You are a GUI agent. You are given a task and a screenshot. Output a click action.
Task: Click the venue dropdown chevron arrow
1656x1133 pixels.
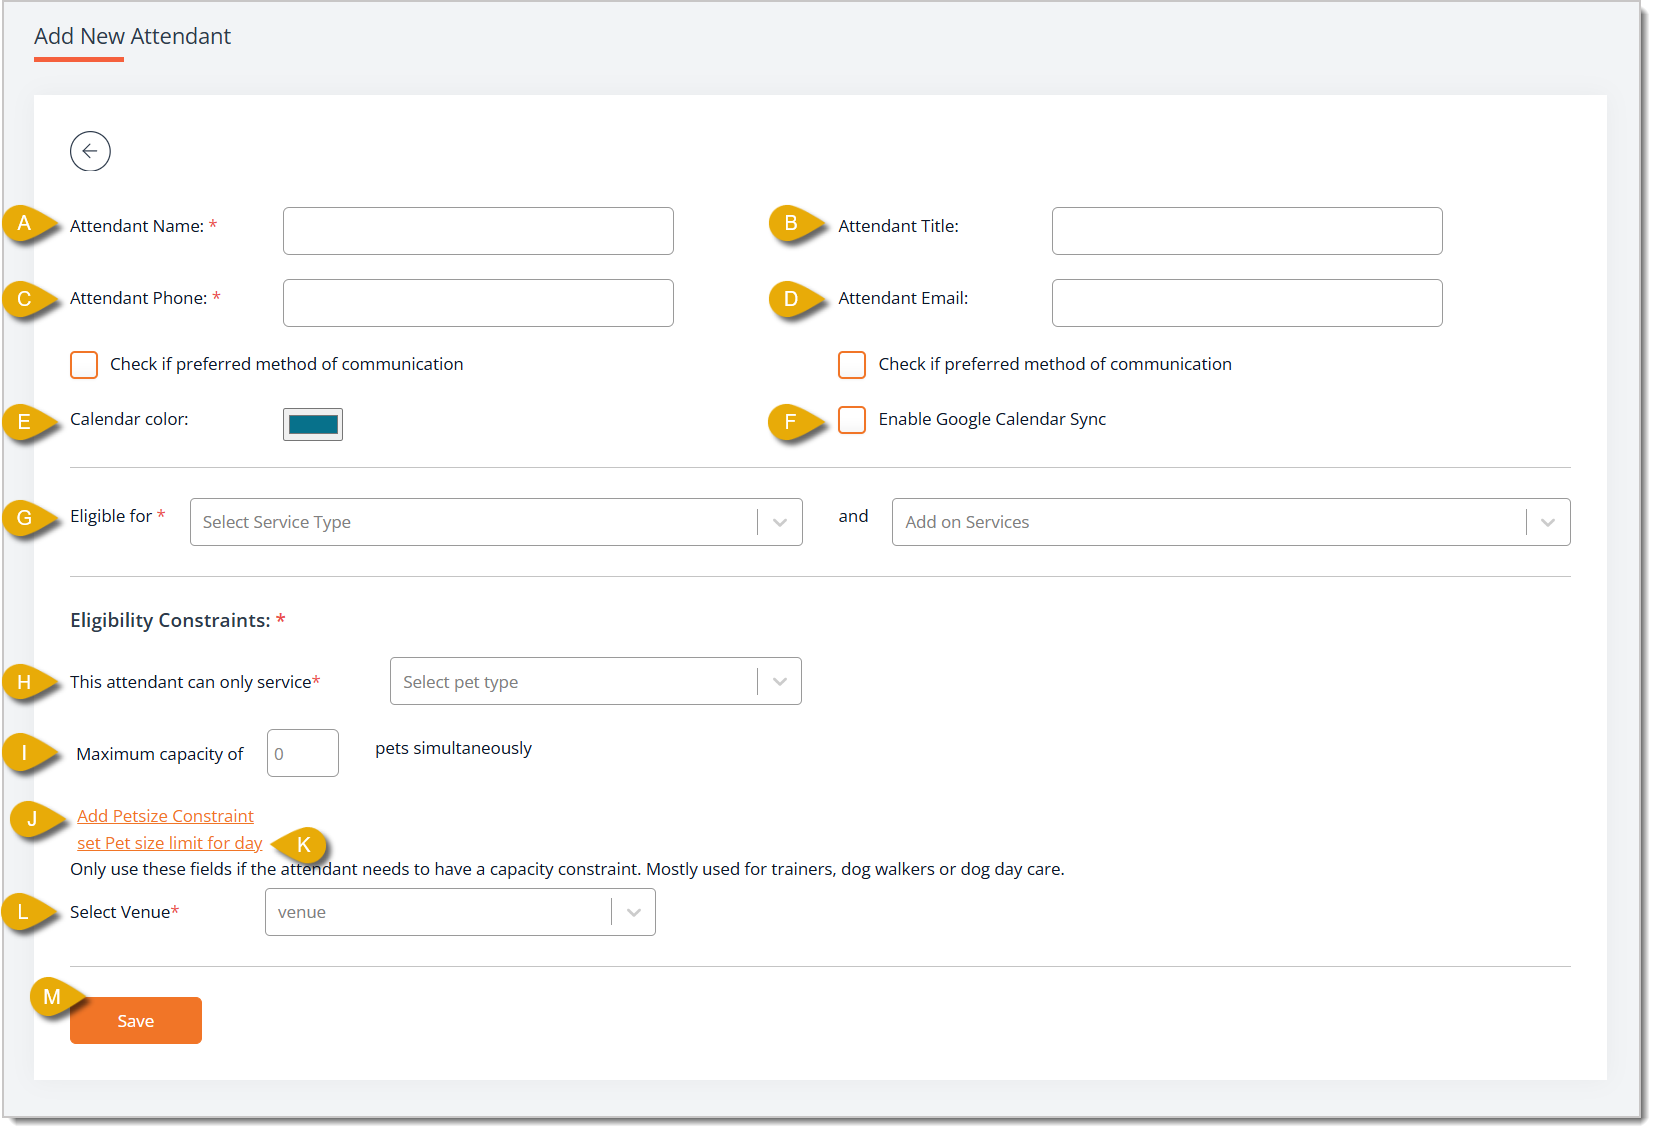[634, 912]
